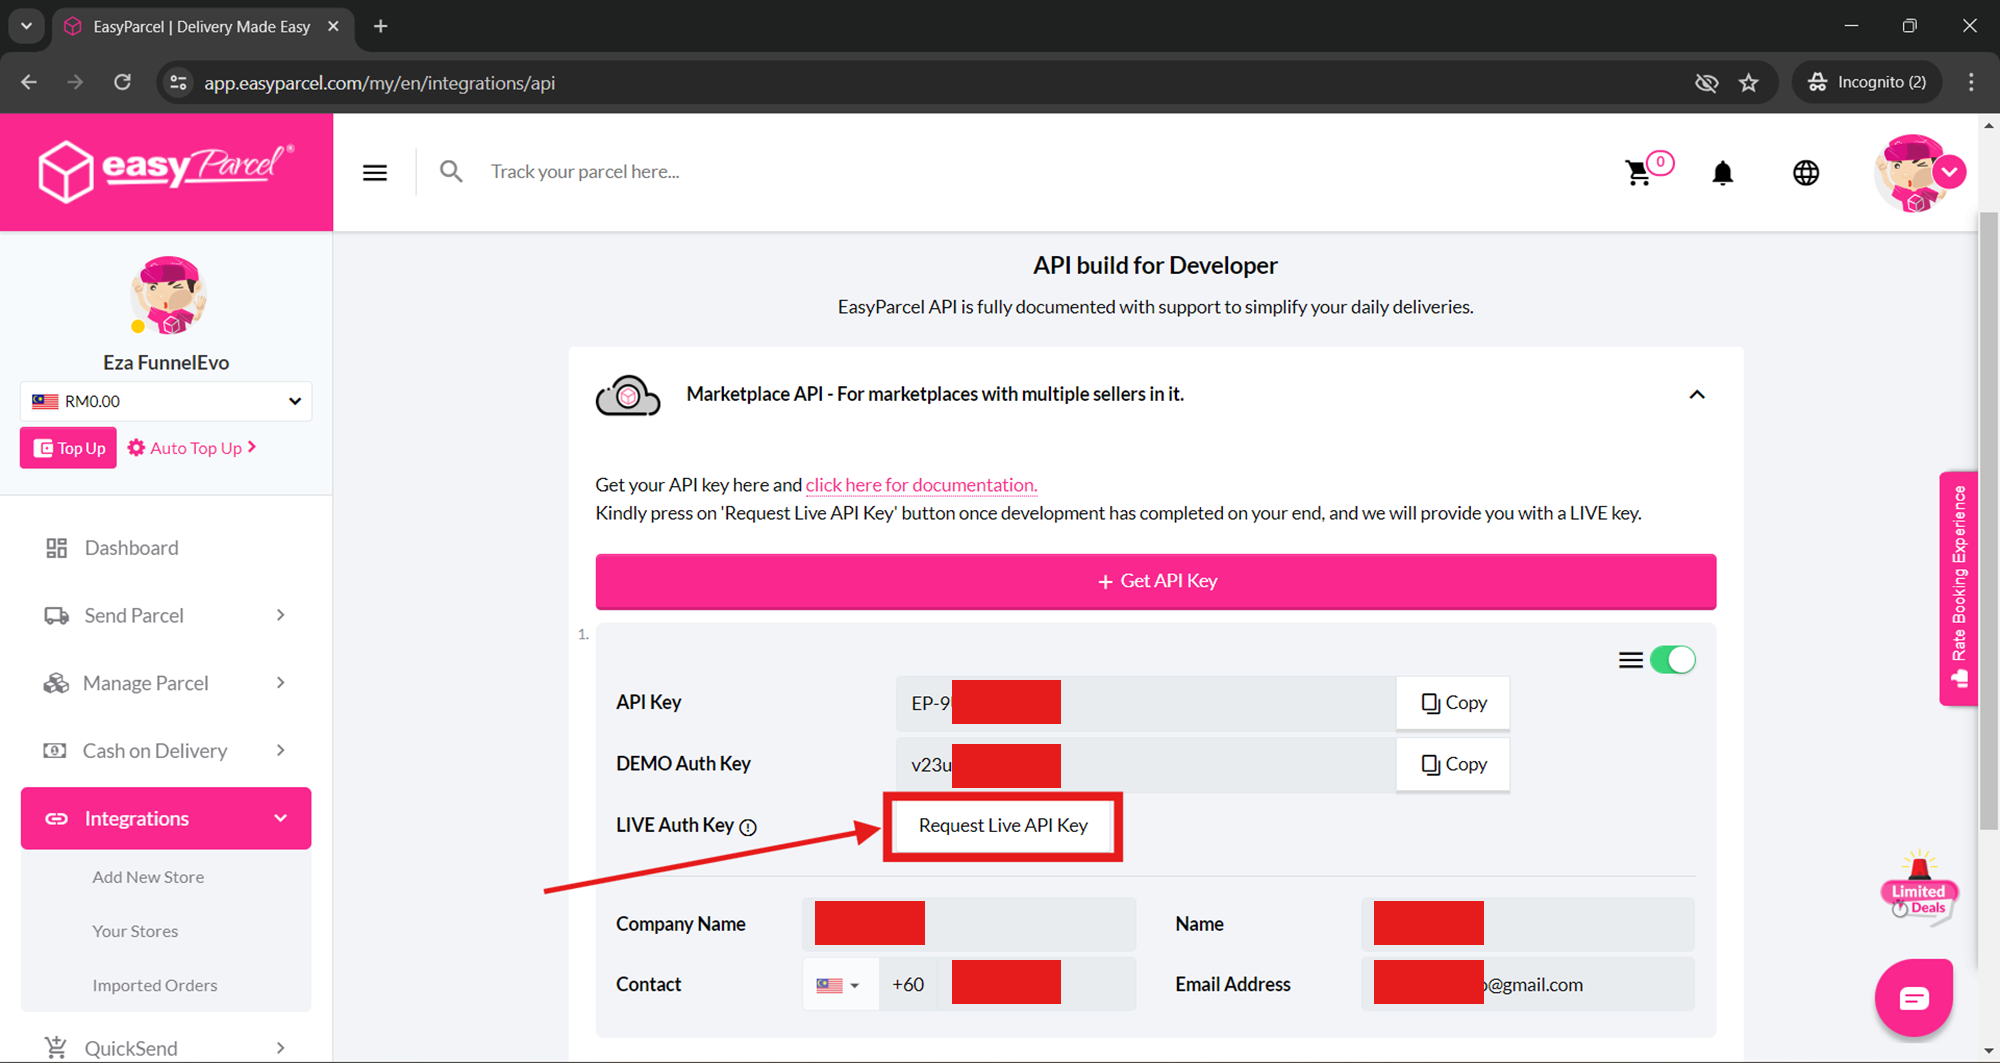Toggle the hamburger sidebar menu

click(x=375, y=173)
